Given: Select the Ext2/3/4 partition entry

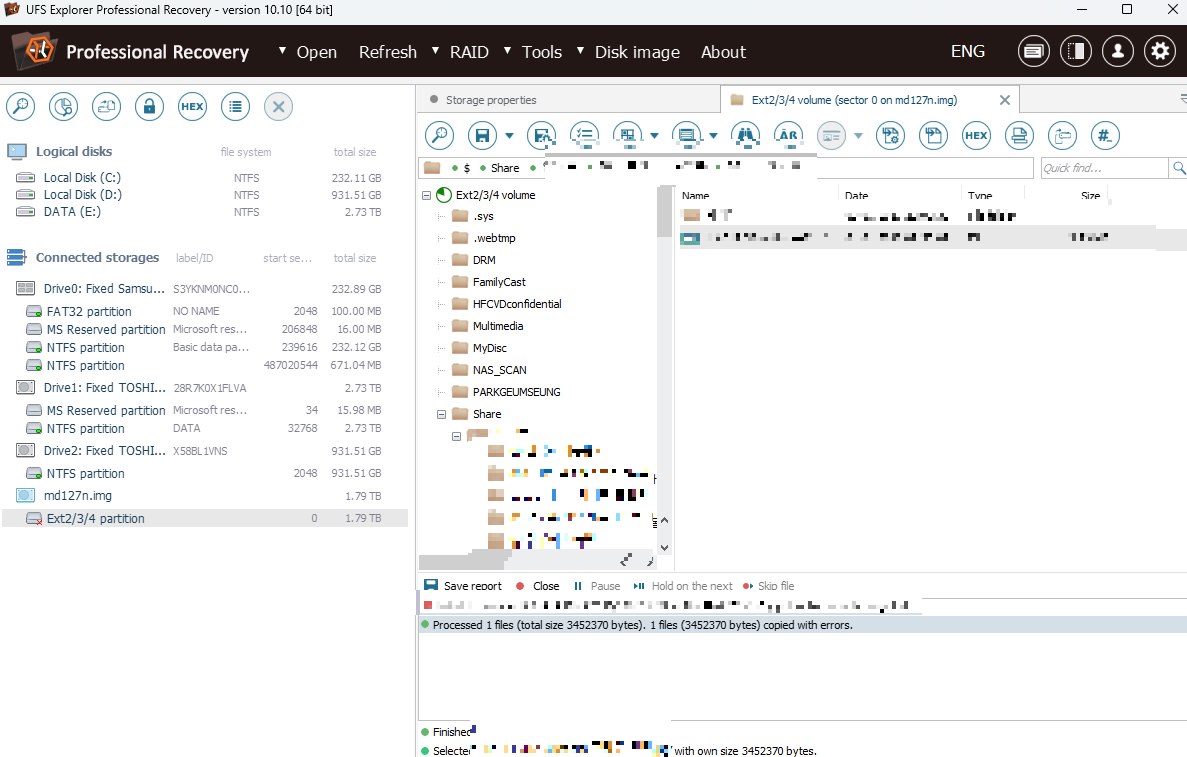Looking at the screenshot, I should pos(204,519).
